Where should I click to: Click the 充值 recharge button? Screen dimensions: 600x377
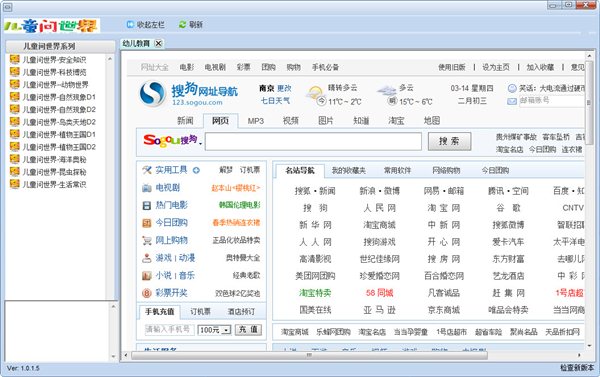pos(248,330)
